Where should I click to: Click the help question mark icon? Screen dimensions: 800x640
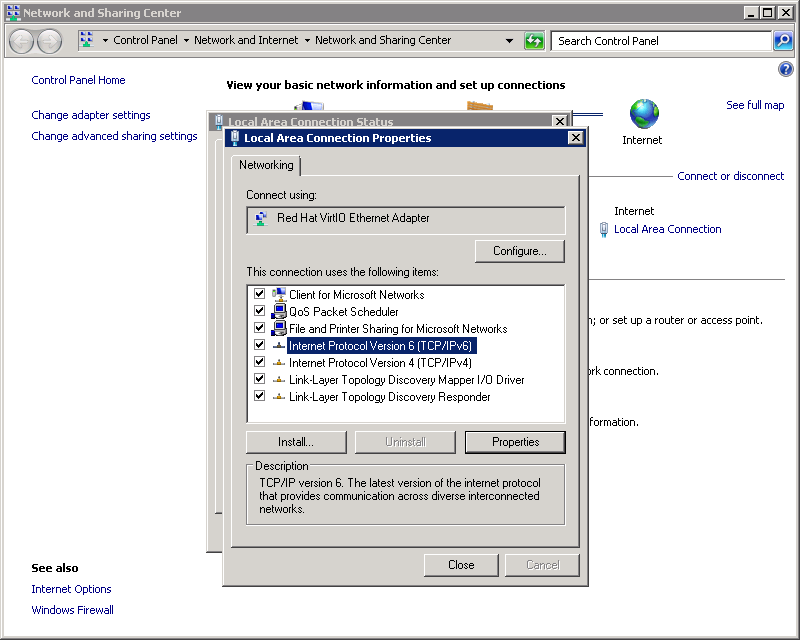click(785, 69)
